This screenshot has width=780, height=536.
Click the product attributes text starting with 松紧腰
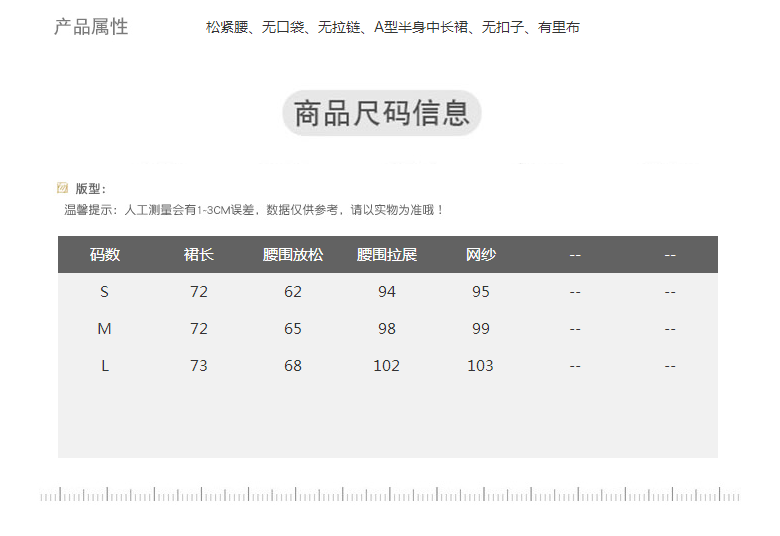(392, 27)
